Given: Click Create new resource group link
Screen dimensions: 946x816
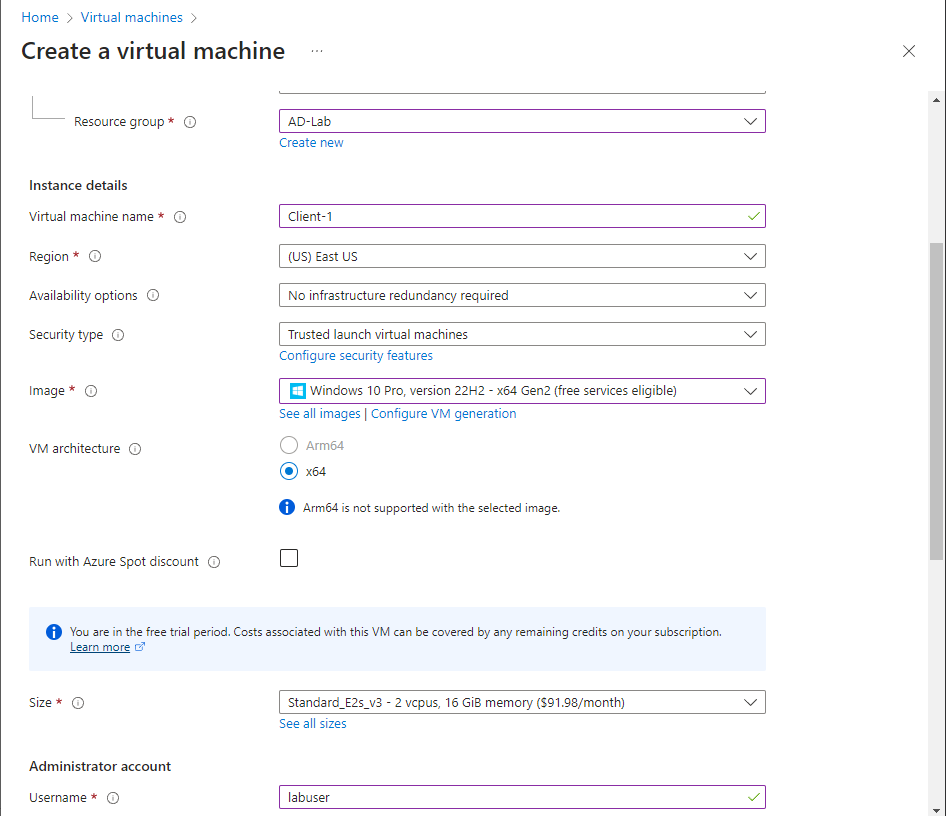Looking at the screenshot, I should (311, 143).
